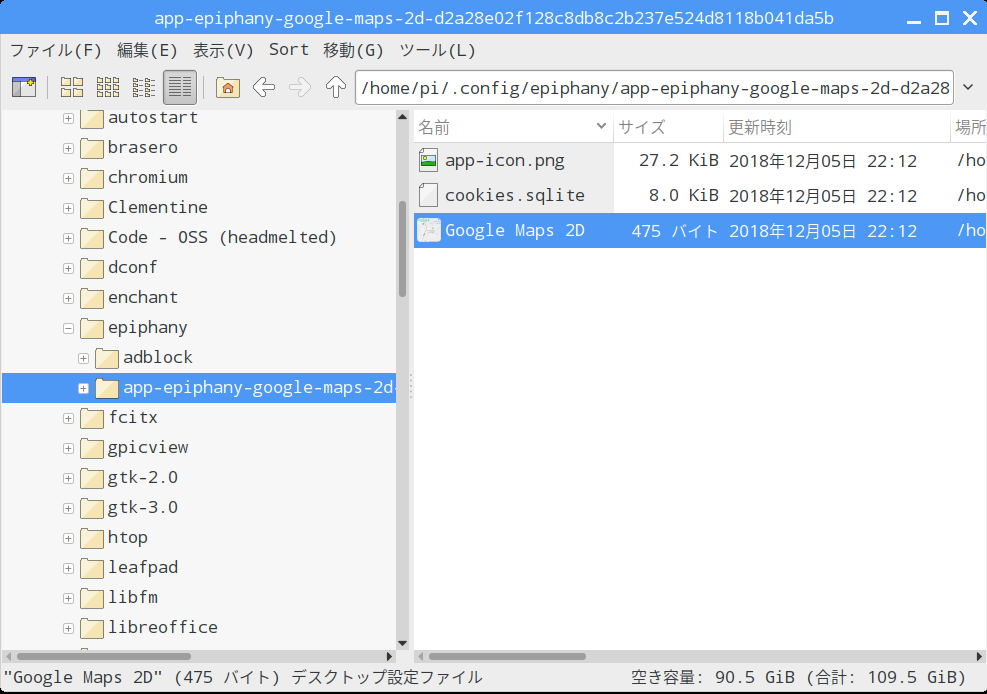Image resolution: width=987 pixels, height=694 pixels.
Task: Go up to parent folder
Action: 336,87
